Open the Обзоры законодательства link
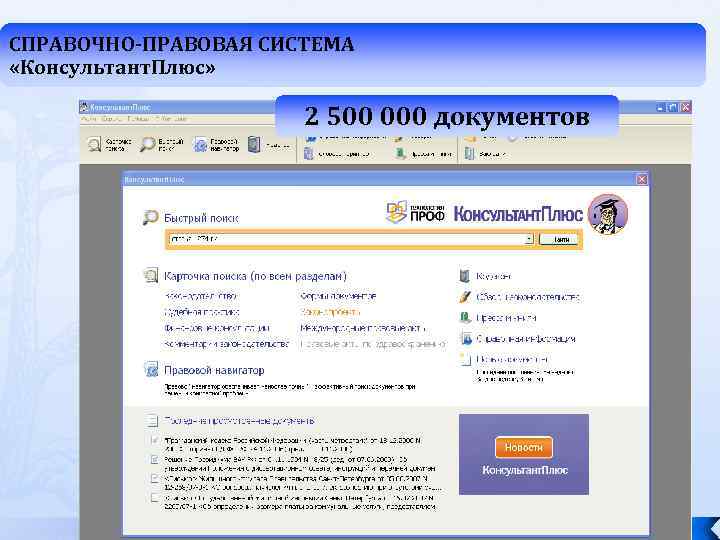This screenshot has height=540, width=720. click(x=528, y=297)
